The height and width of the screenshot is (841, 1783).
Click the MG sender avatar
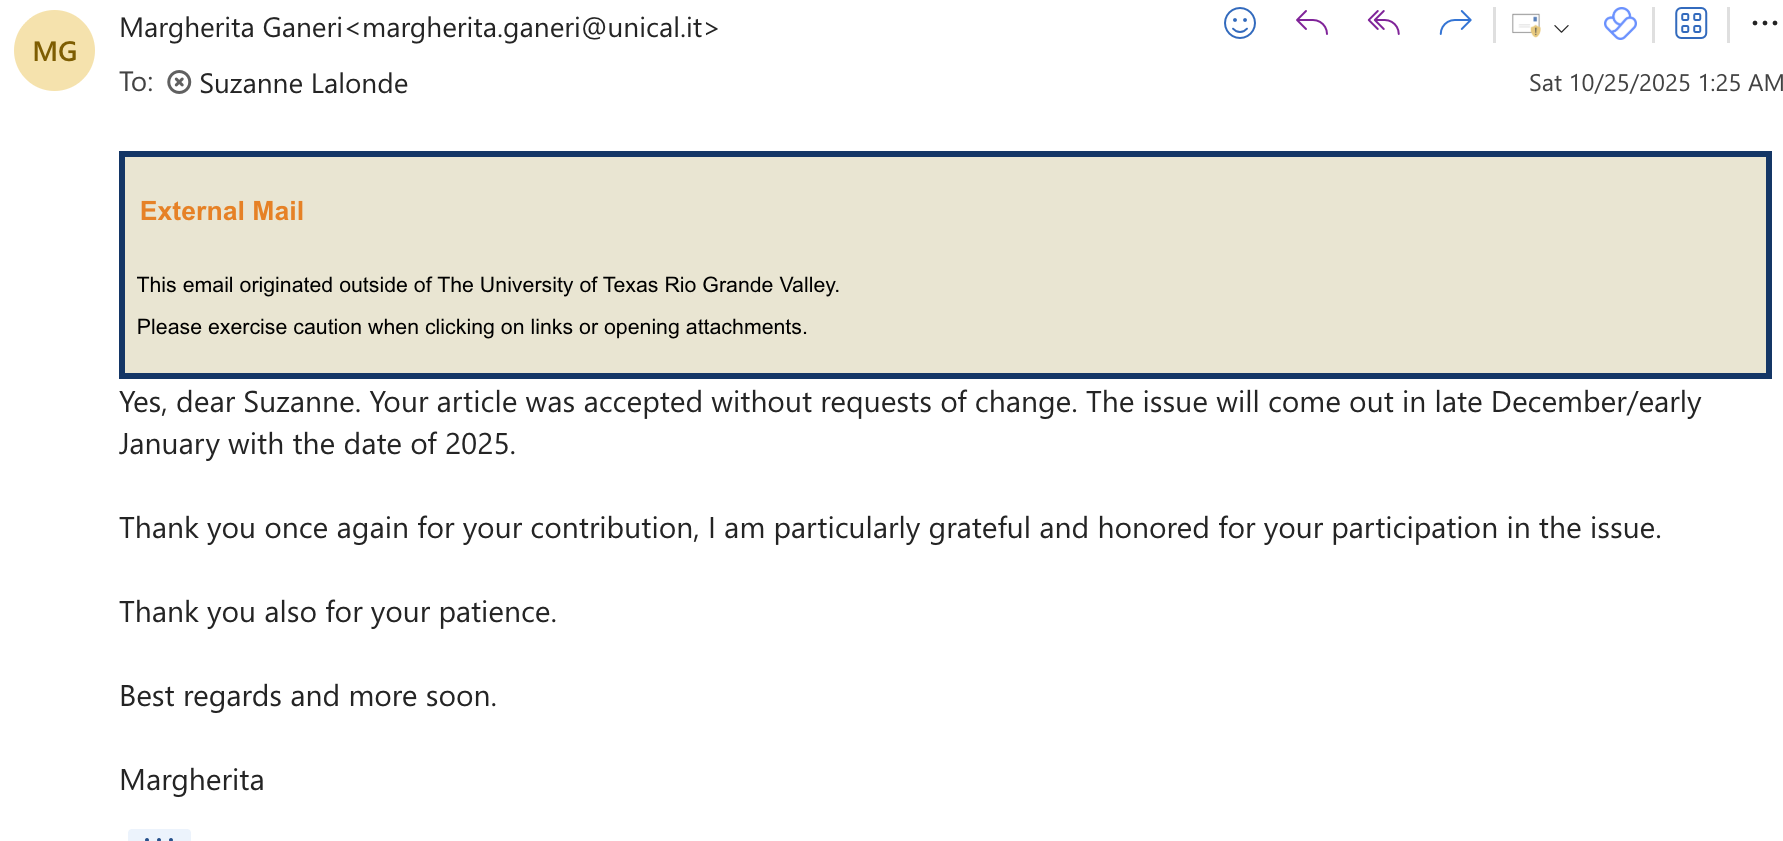coord(54,51)
